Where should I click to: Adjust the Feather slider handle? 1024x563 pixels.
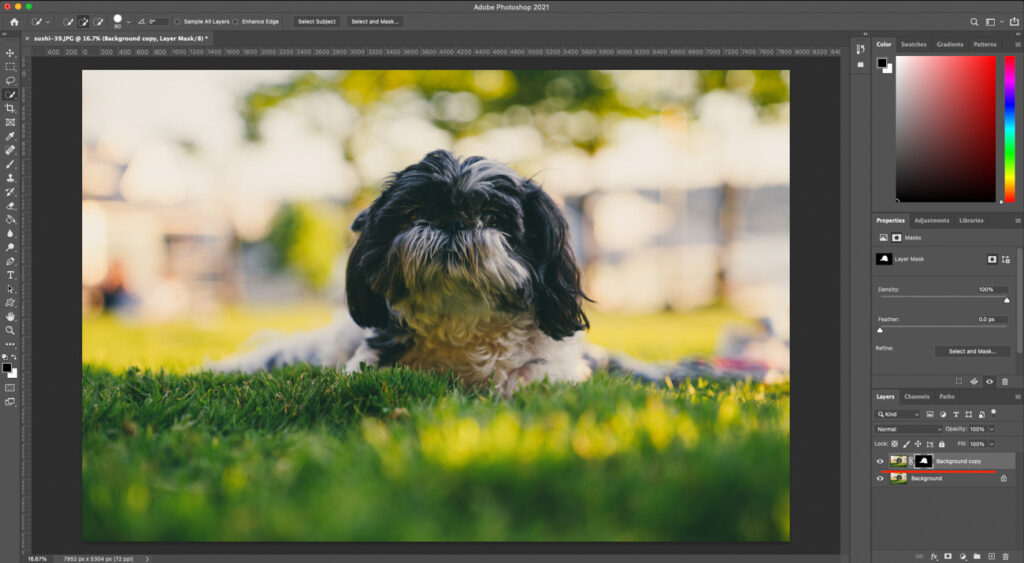click(x=880, y=330)
